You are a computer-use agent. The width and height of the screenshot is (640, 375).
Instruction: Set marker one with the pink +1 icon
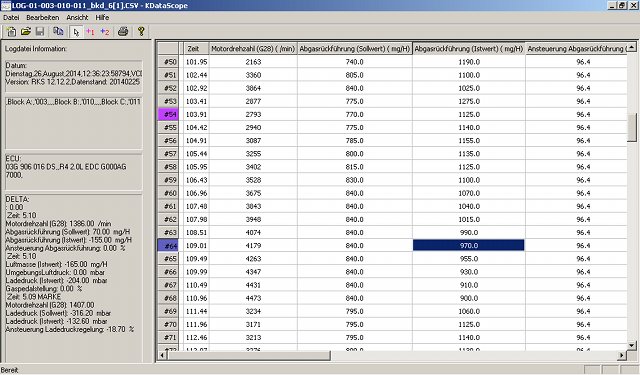pyautogui.click(x=90, y=32)
